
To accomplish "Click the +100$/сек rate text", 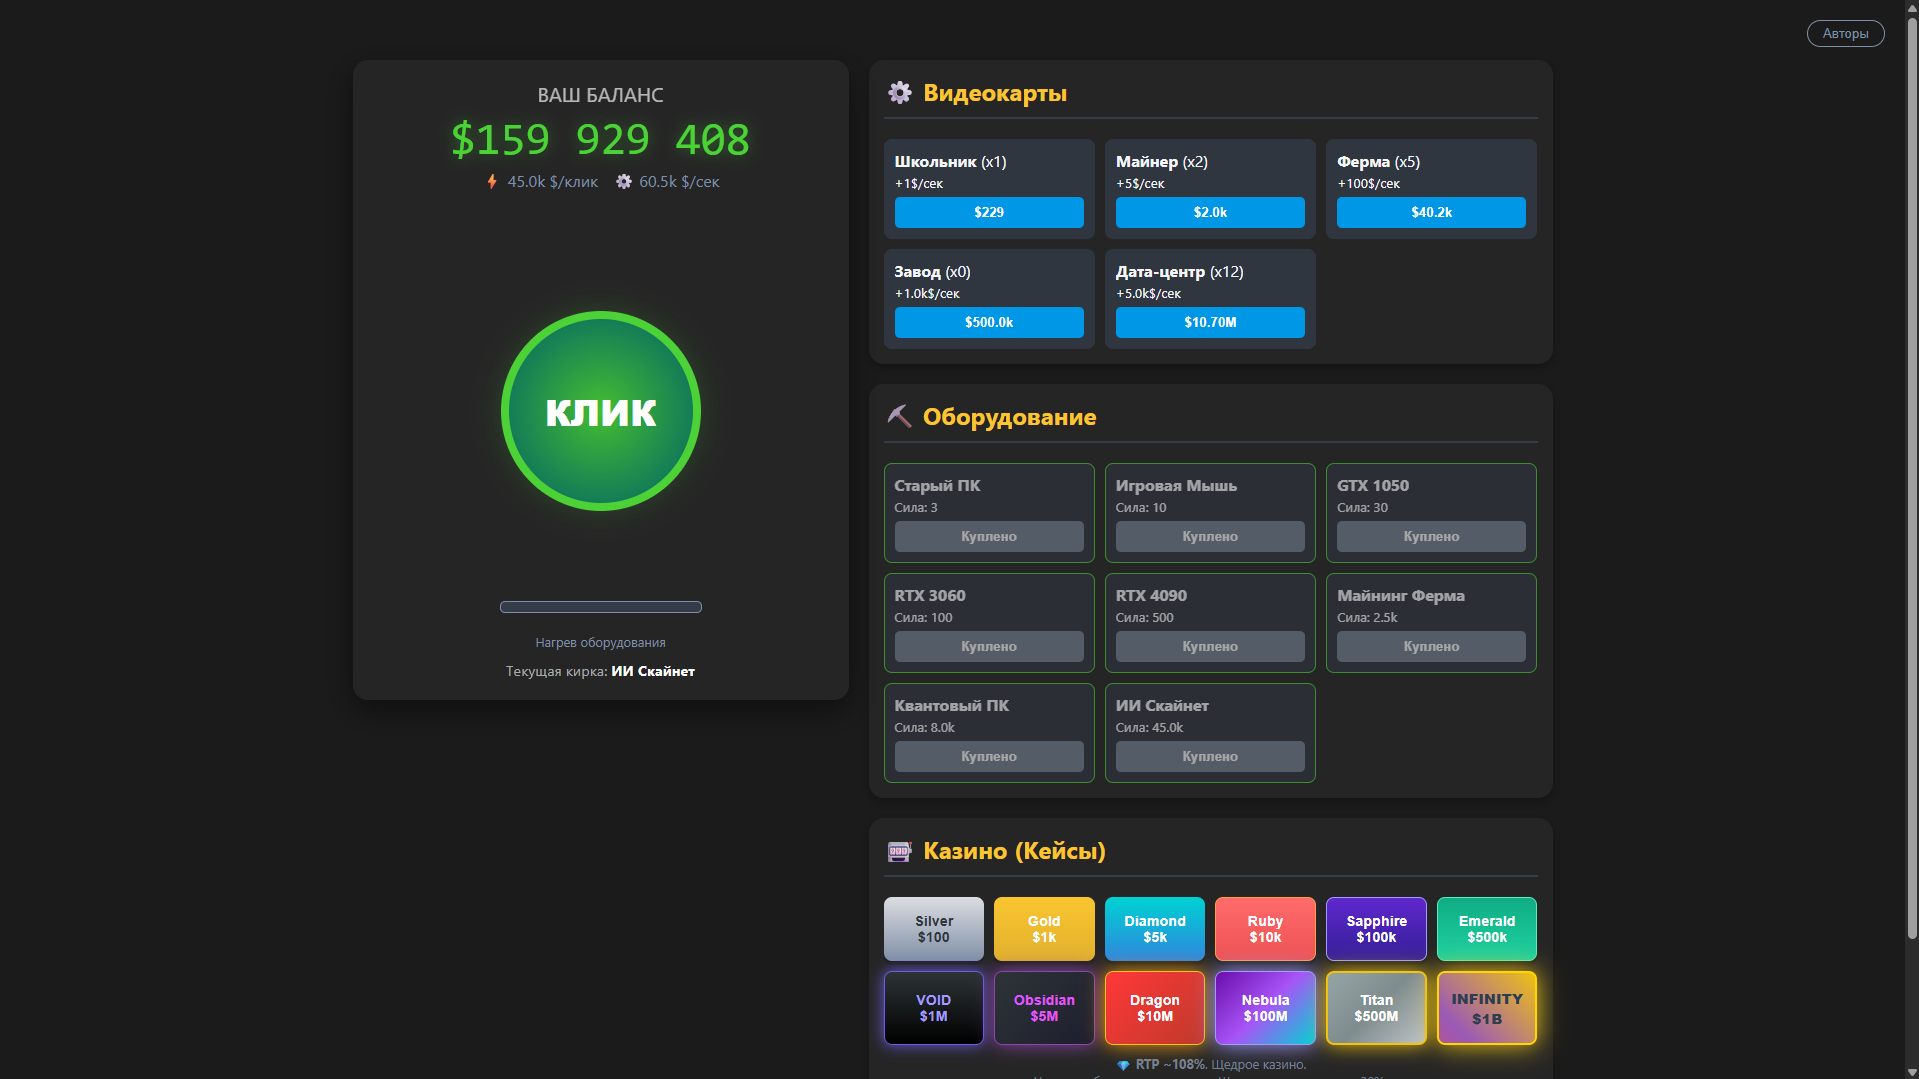I will [x=1368, y=184].
